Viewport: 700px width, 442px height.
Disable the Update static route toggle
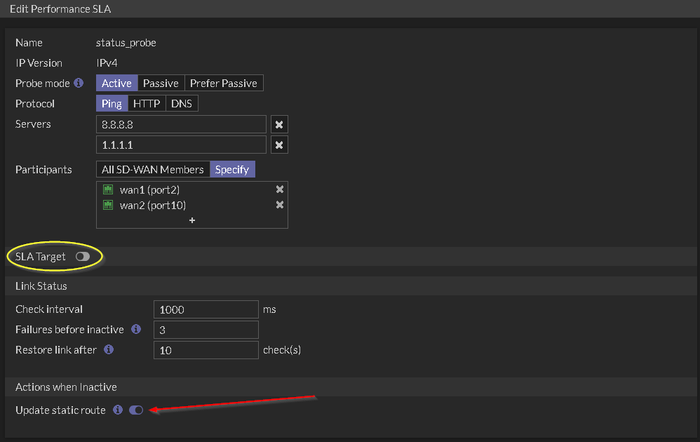pos(136,410)
